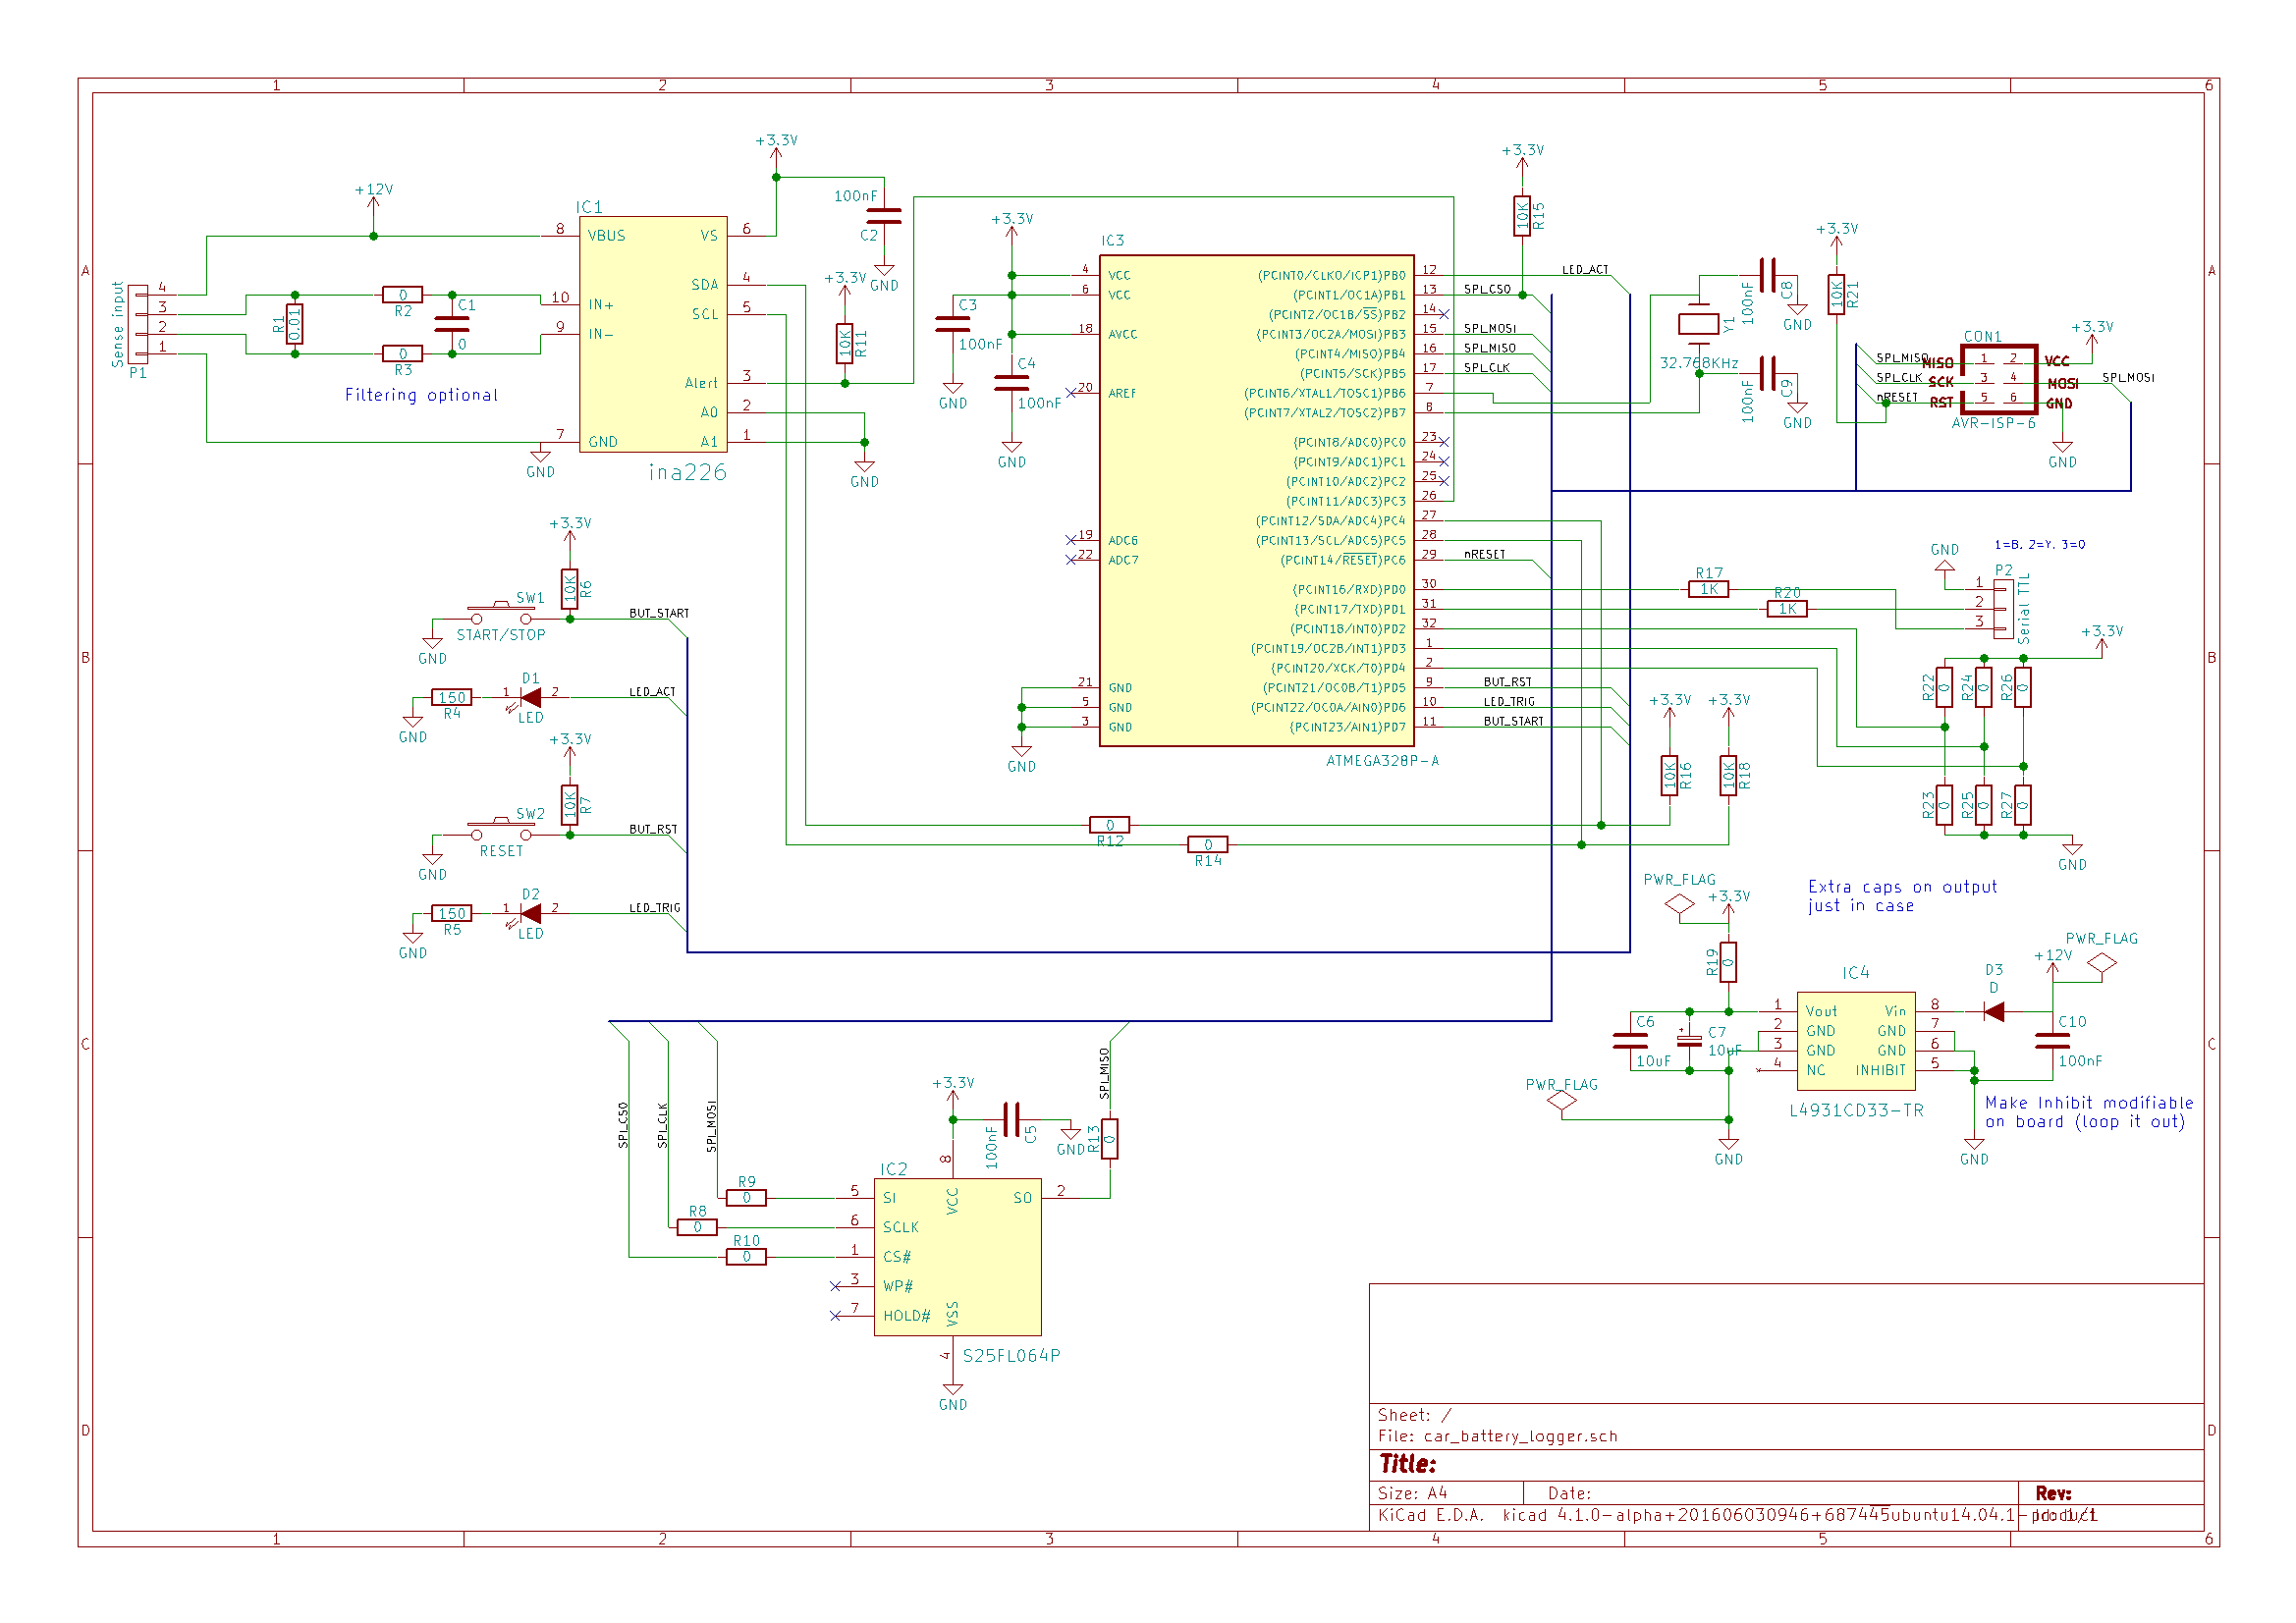Image resolution: width=2296 pixels, height=1623 pixels.
Task: Select resistor R18 10K pull-up
Action: pos(1728,775)
